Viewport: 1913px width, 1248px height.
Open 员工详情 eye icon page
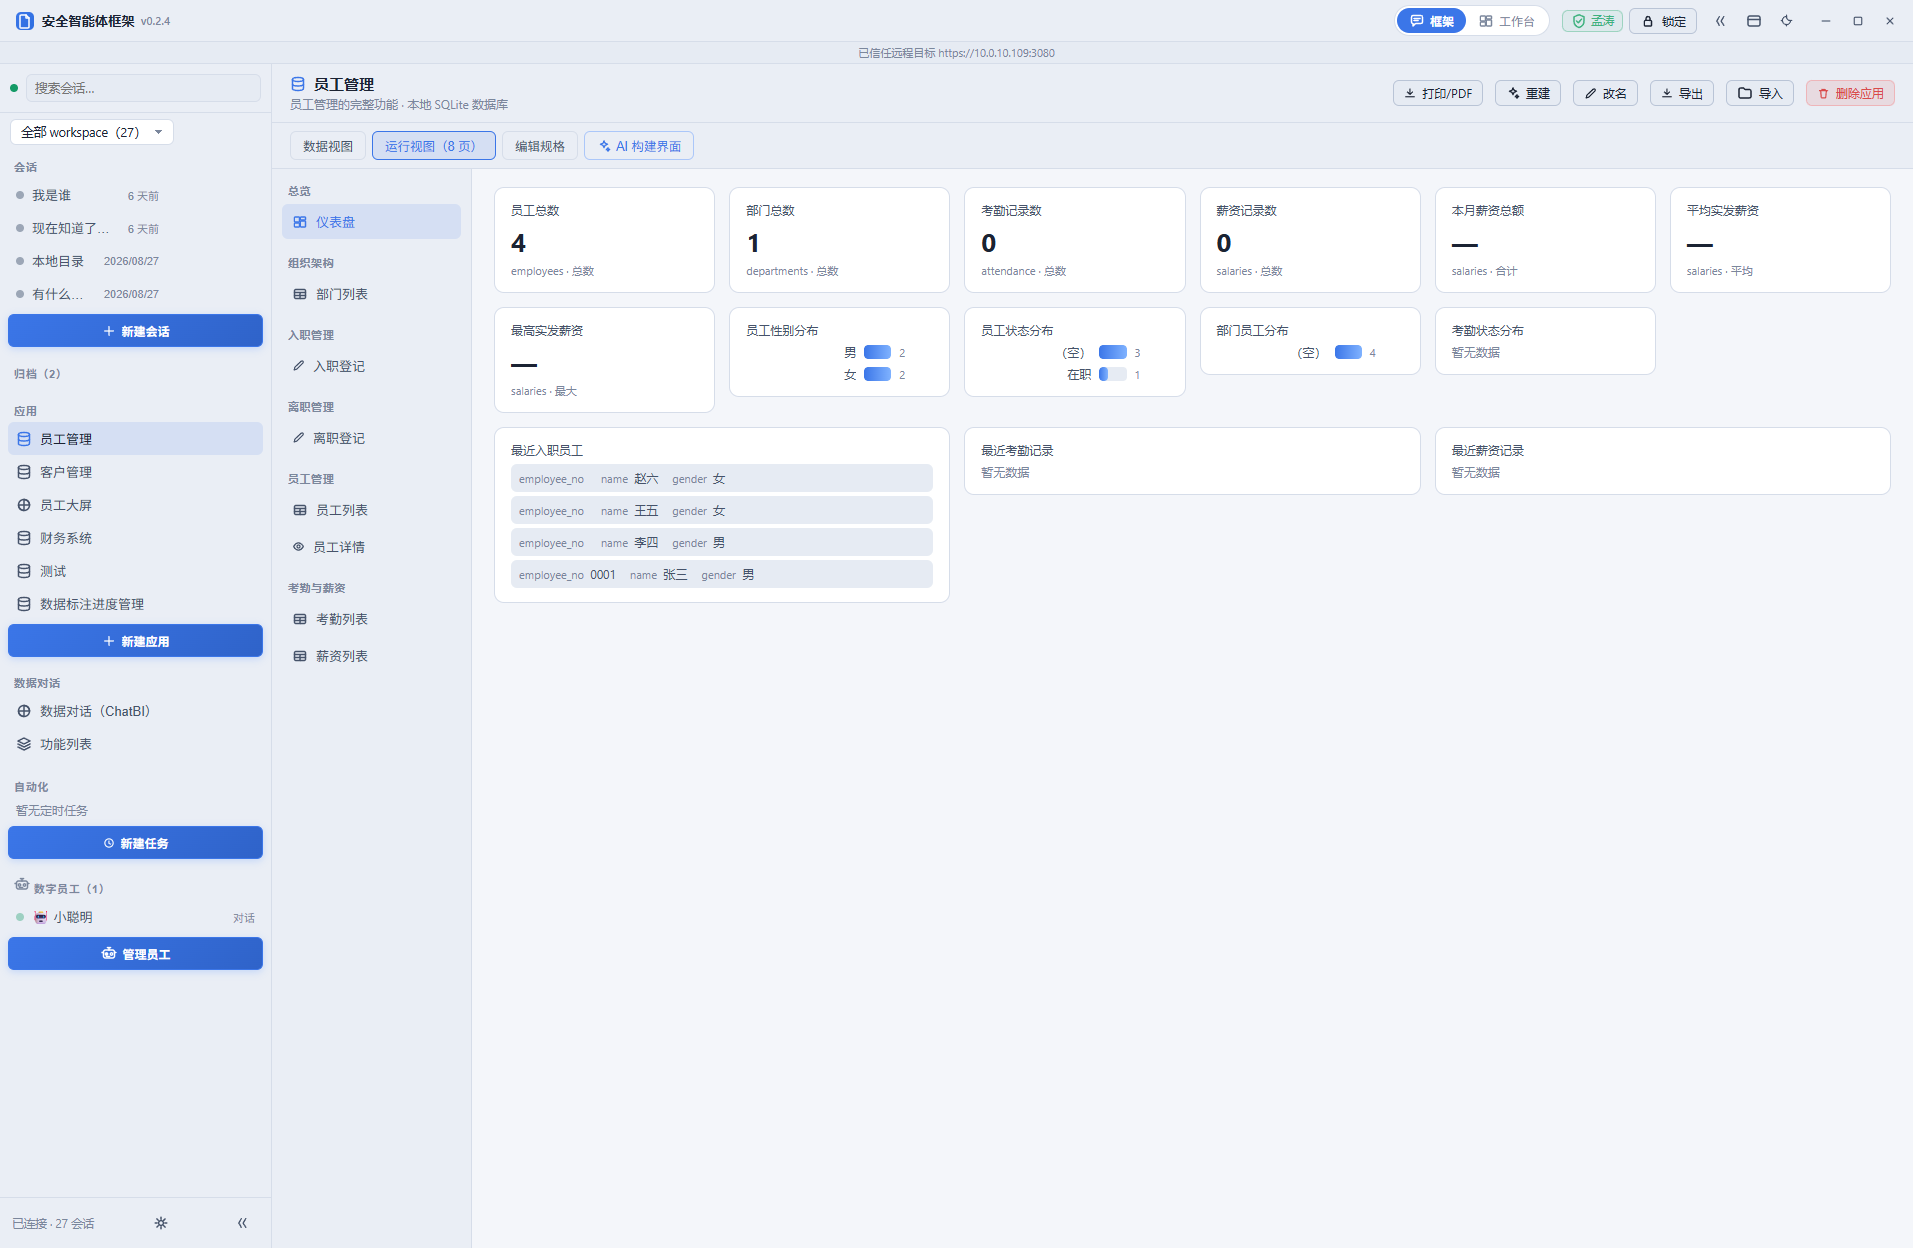tap(371, 547)
